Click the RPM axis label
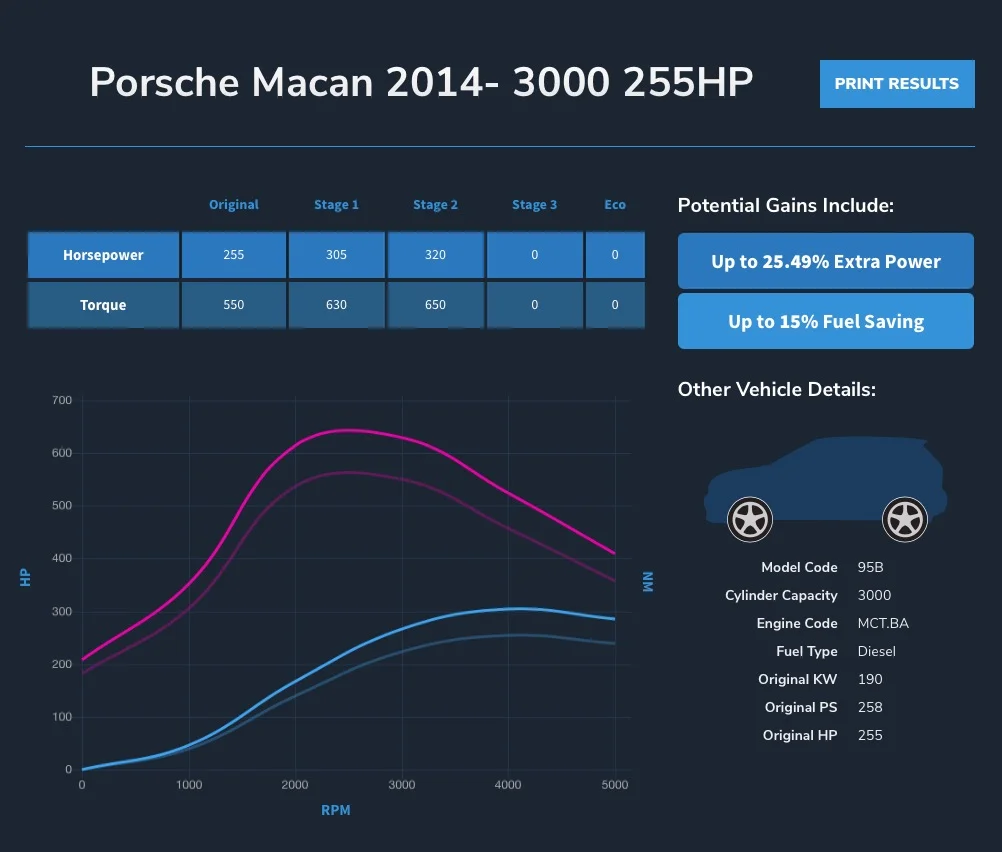 coord(335,810)
